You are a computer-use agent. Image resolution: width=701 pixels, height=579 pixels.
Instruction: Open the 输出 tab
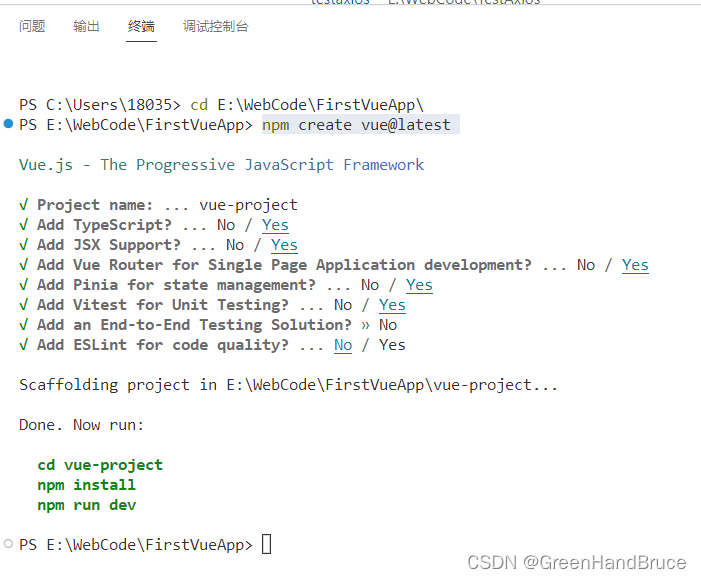[86, 26]
